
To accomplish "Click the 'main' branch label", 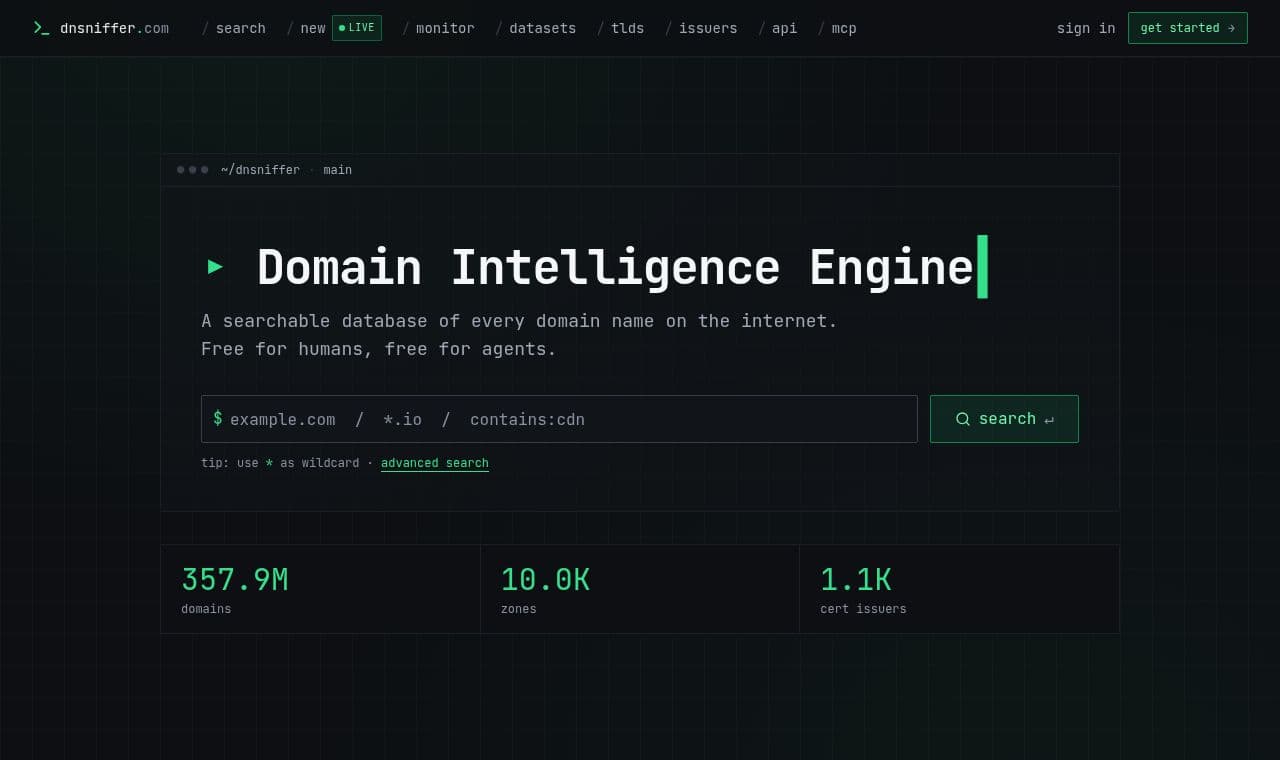I will (x=338, y=170).
